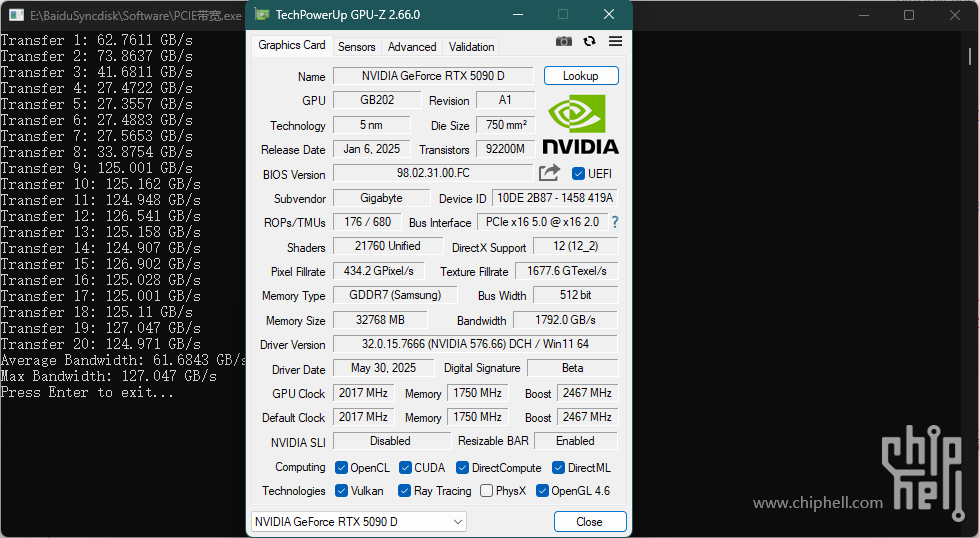Toggle the OpenCL checkbox
The width and height of the screenshot is (979, 538).
pyautogui.click(x=341, y=467)
